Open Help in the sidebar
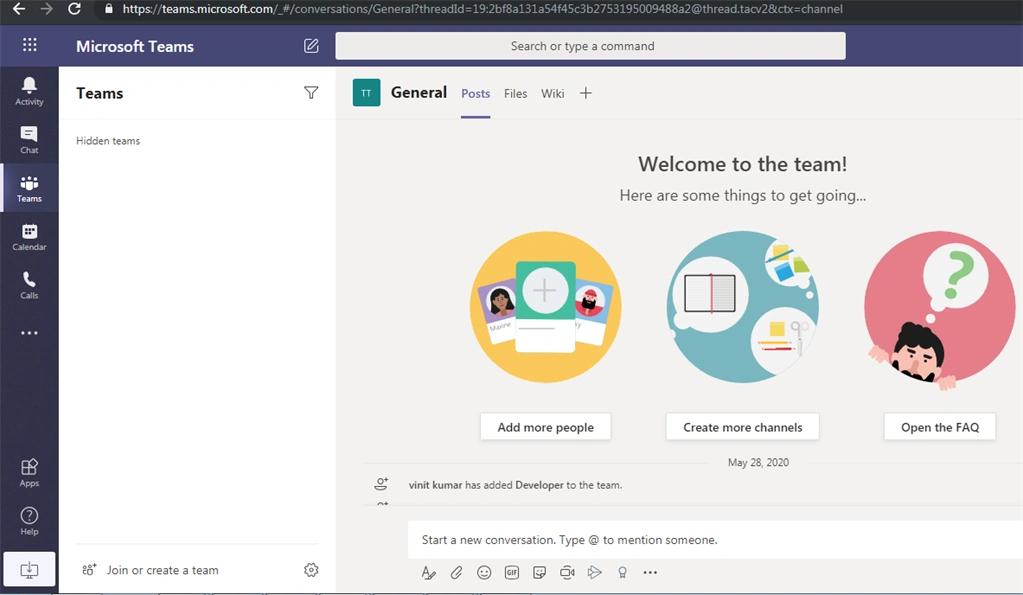This screenshot has width=1023, height=595. pyautogui.click(x=29, y=521)
